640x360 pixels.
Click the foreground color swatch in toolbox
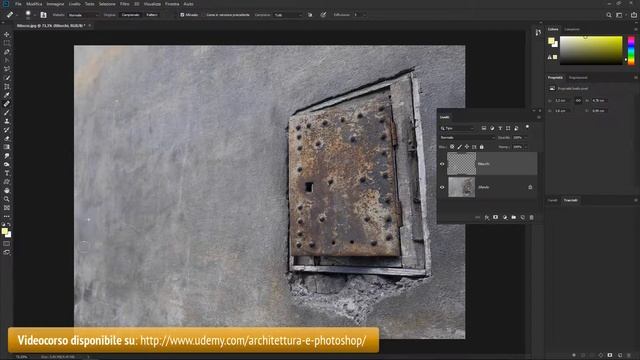pos(4,231)
